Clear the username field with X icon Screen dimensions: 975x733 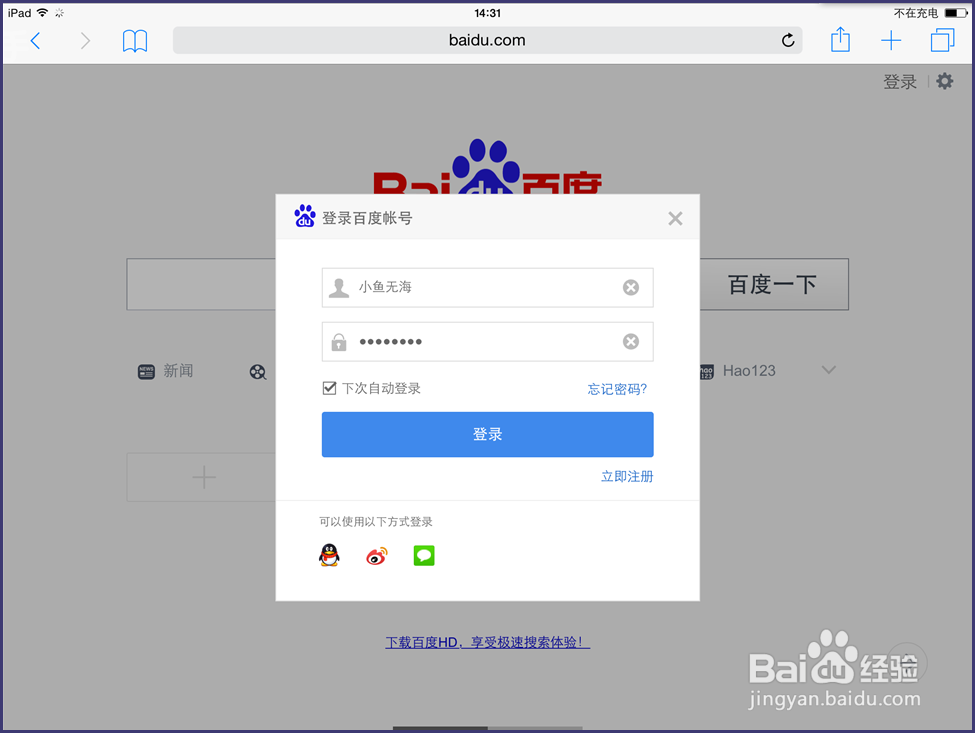click(631, 287)
